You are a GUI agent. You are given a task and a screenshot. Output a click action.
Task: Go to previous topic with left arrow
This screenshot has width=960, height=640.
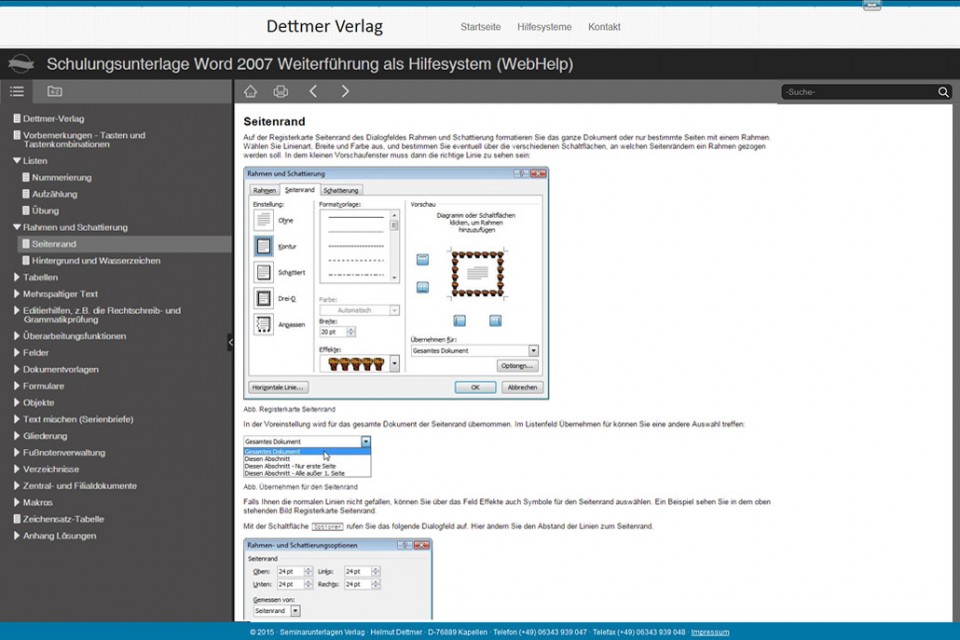tap(313, 91)
